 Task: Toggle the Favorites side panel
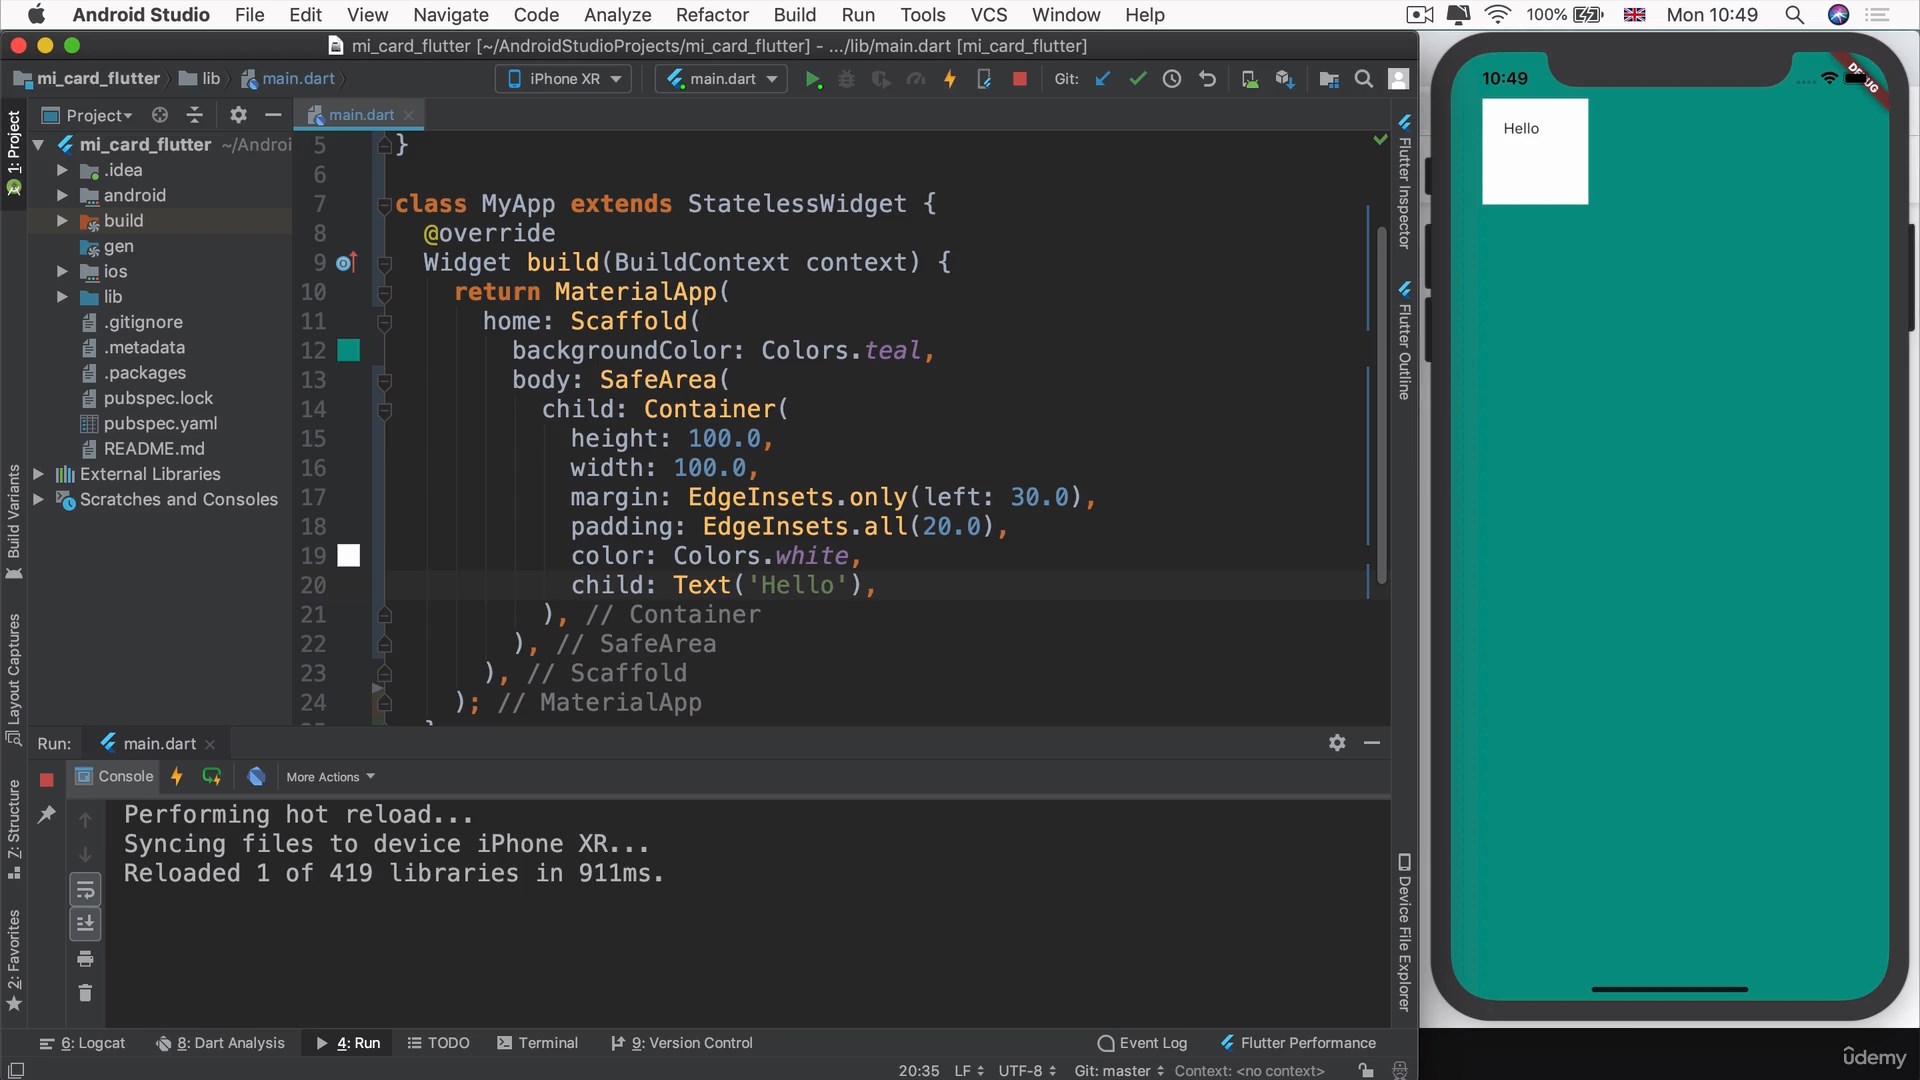14,960
